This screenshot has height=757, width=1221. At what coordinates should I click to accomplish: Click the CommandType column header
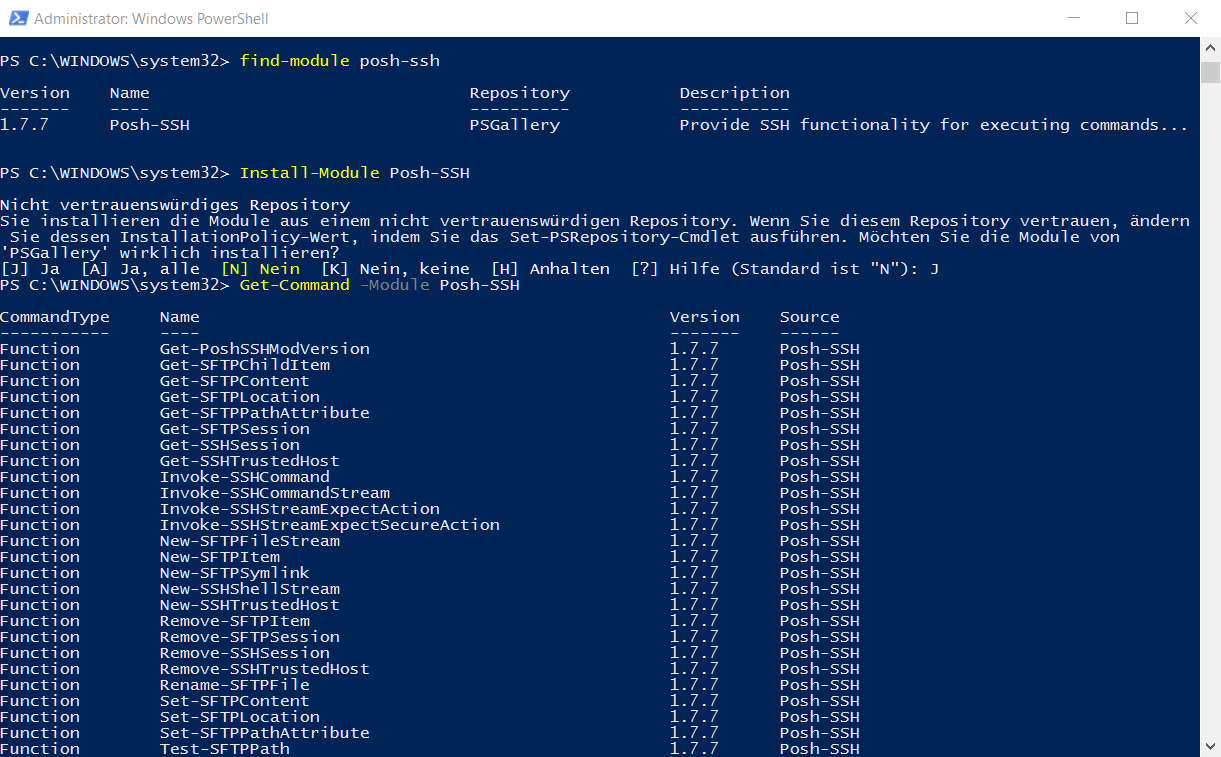pyautogui.click(x=55, y=317)
